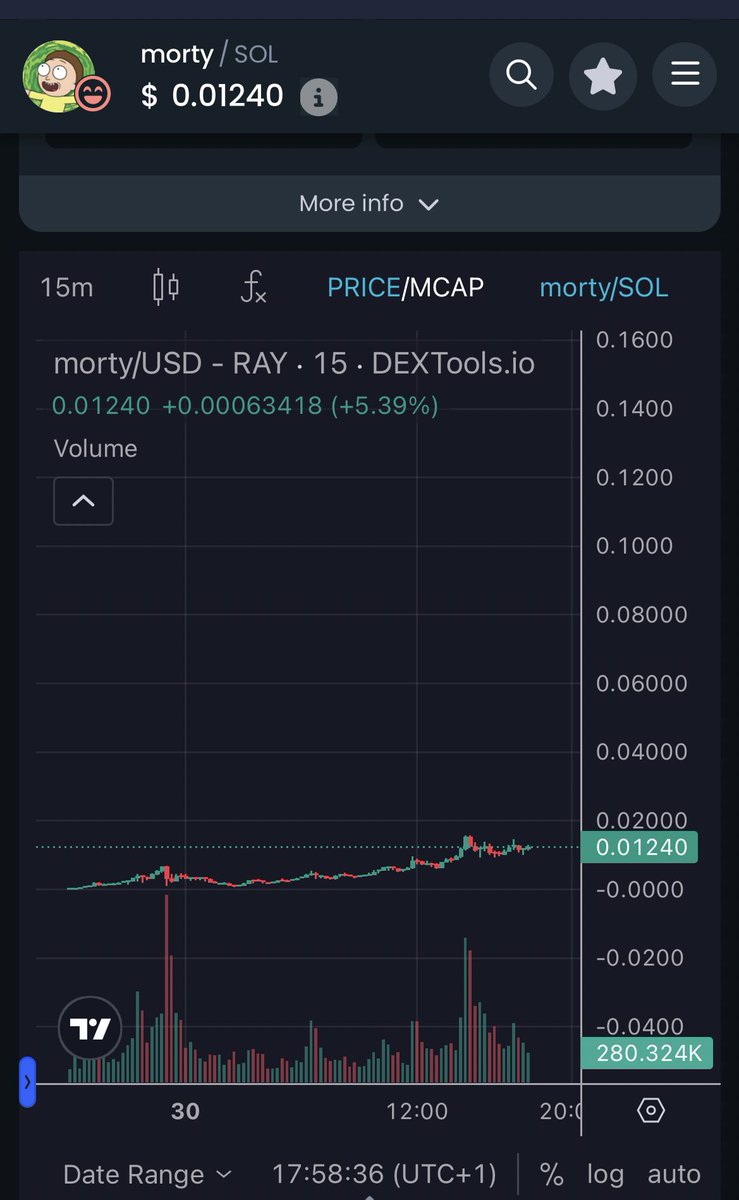Click the 30 date axis label

pyautogui.click(x=185, y=1111)
